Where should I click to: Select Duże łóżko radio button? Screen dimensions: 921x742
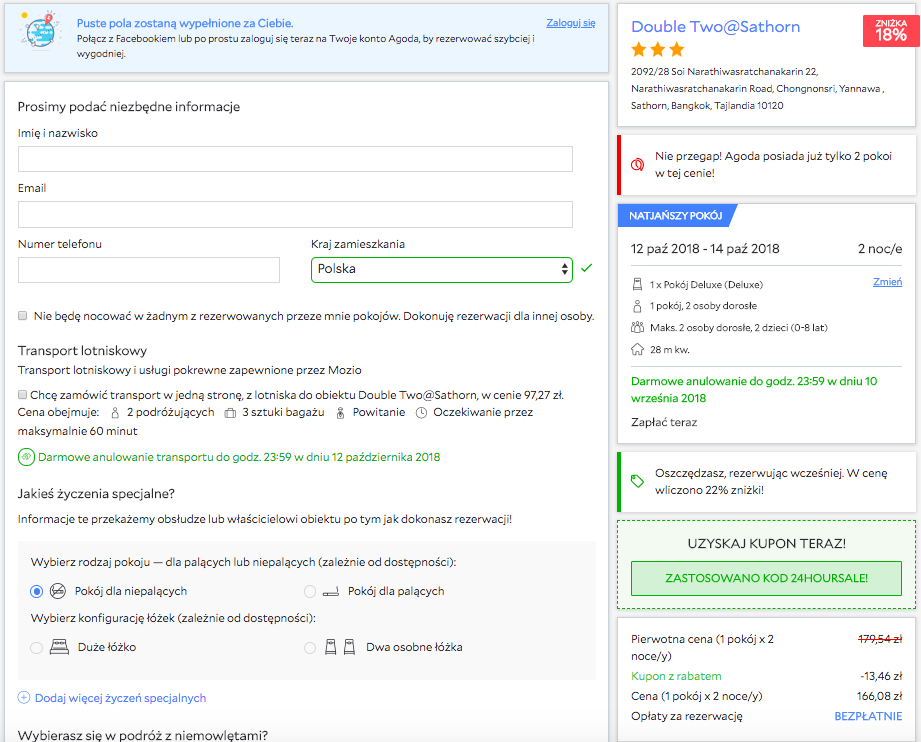[x=36, y=647]
